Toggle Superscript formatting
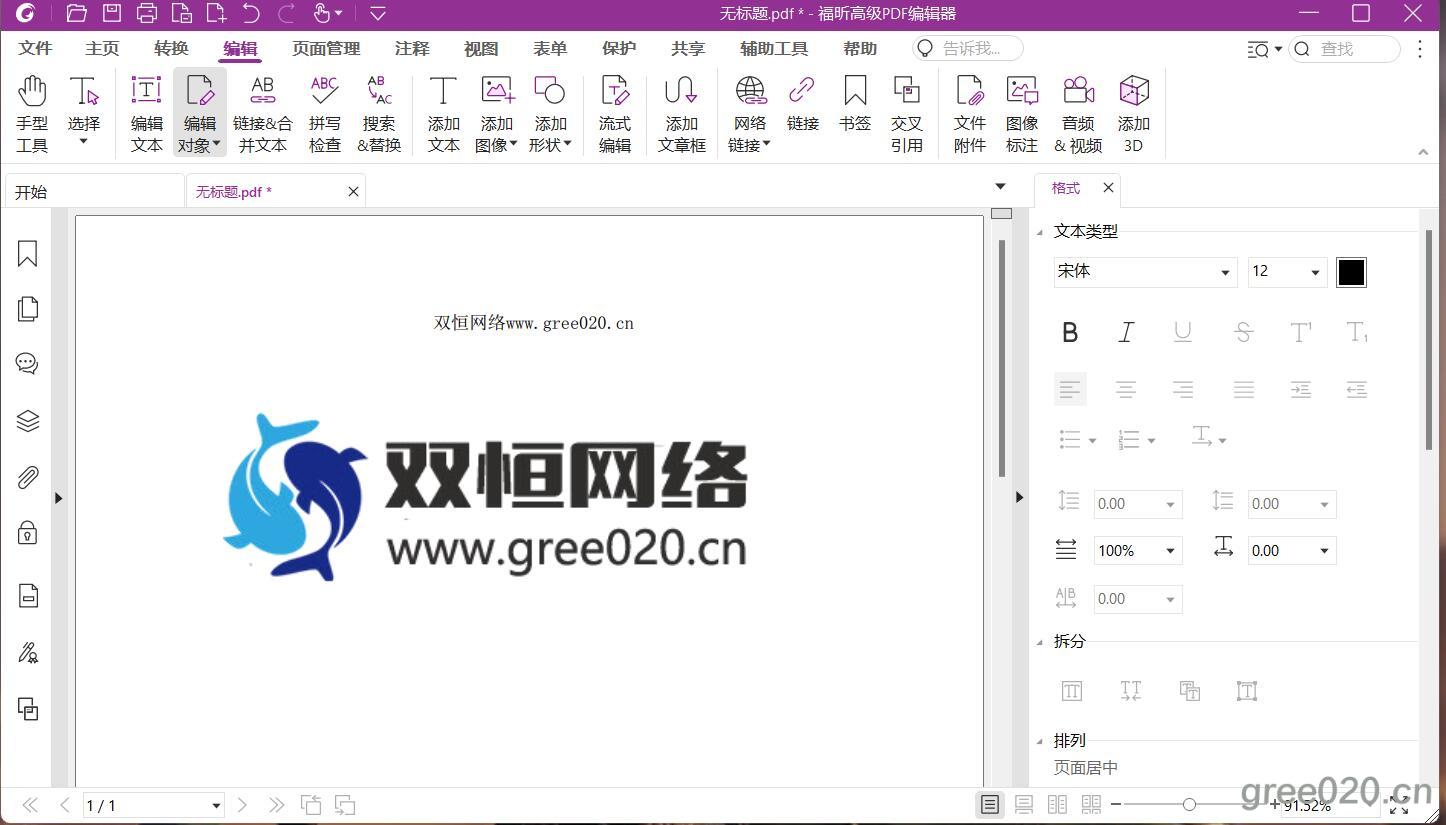The image size is (1446, 825). pyautogui.click(x=1300, y=333)
